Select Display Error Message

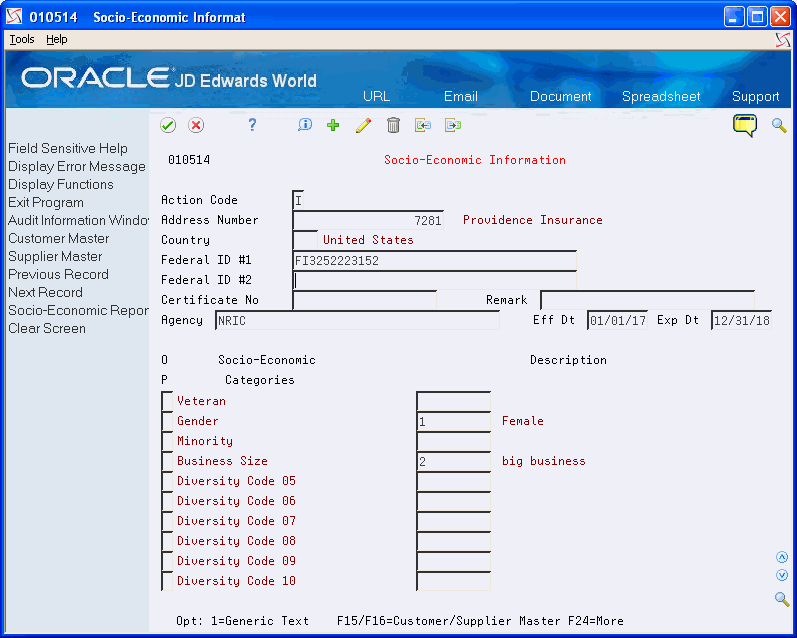pos(77,166)
